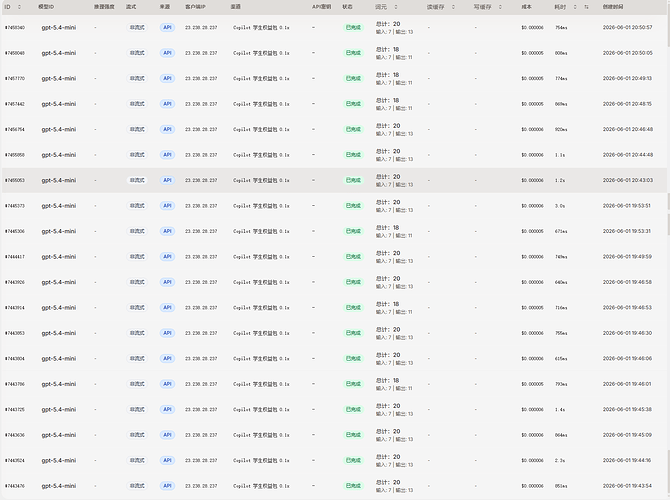Select the 模型ID column header
Image resolution: width=670 pixels, height=500 pixels.
coord(46,7)
